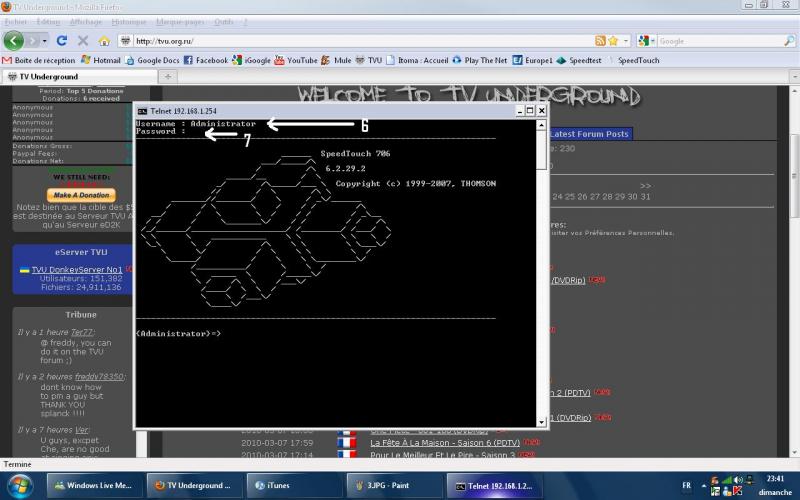Click the Telnet window system menu icon
800x500 pixels.
tap(142, 111)
